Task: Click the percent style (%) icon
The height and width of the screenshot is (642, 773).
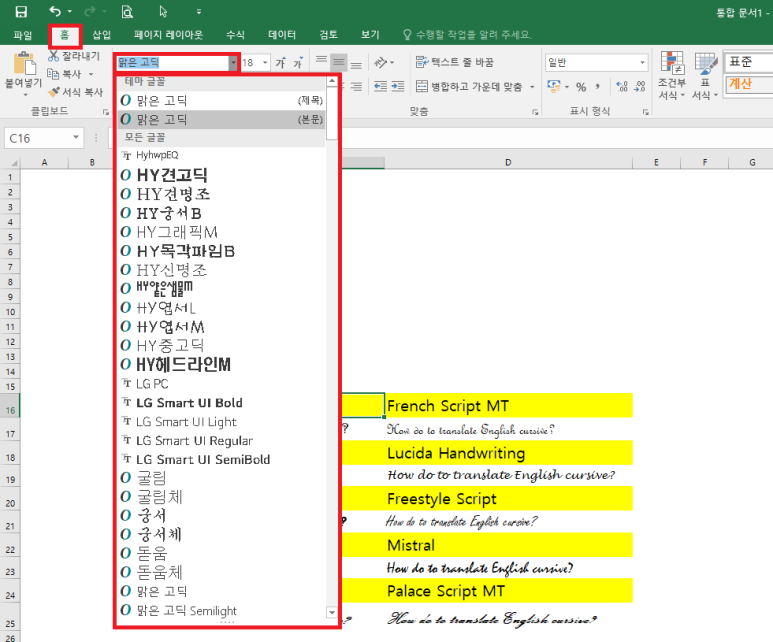Action: (581, 87)
